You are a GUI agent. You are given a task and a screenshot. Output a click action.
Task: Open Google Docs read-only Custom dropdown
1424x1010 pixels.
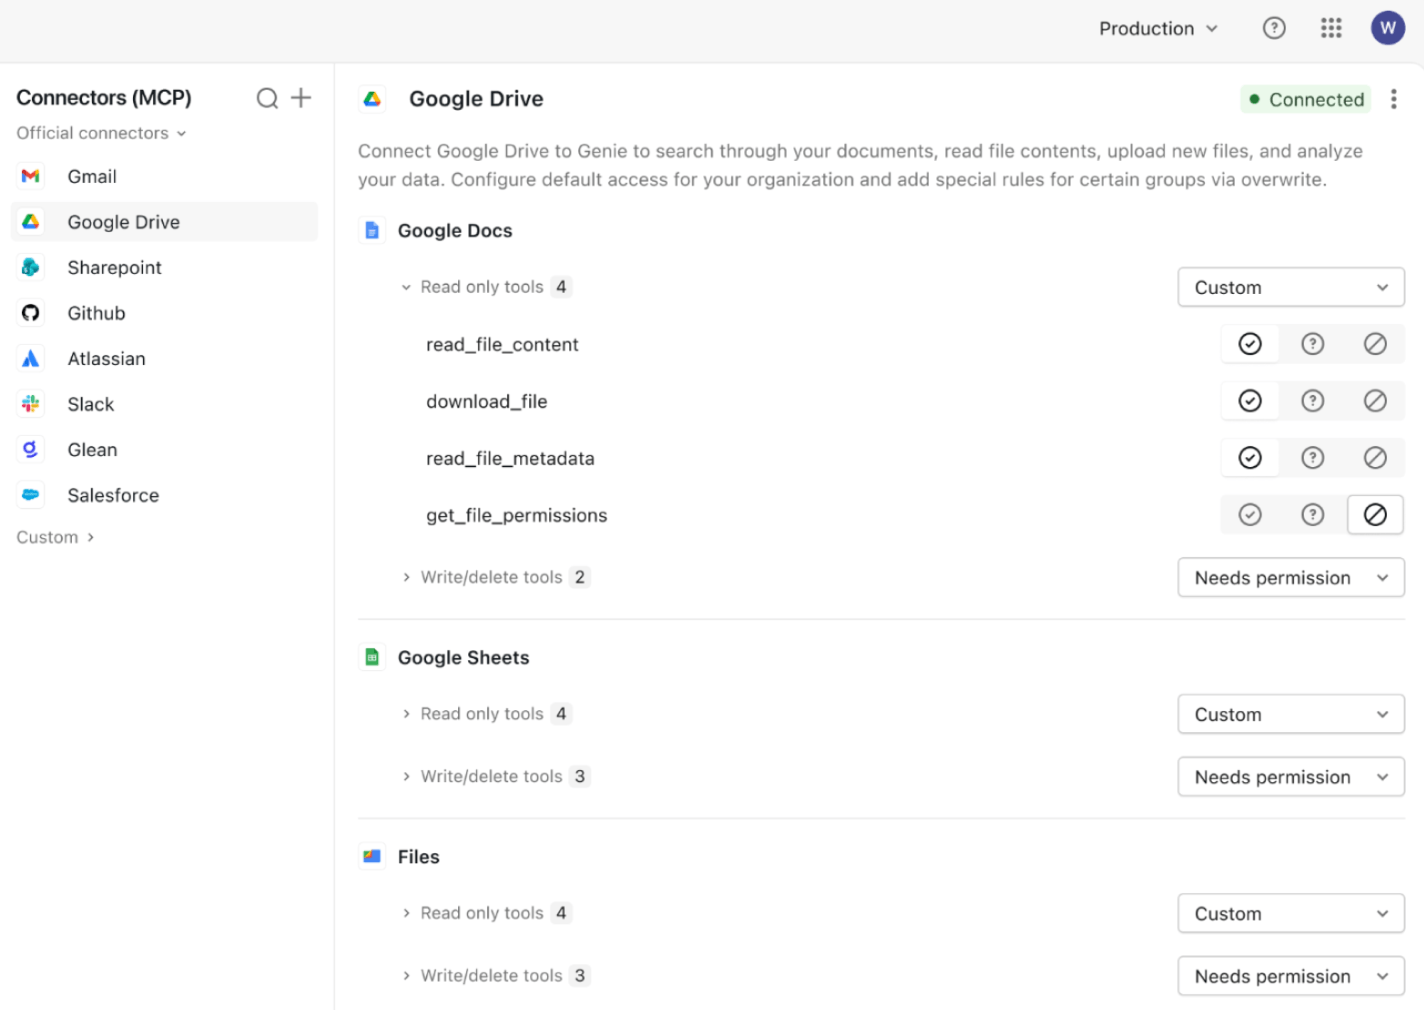point(1291,287)
